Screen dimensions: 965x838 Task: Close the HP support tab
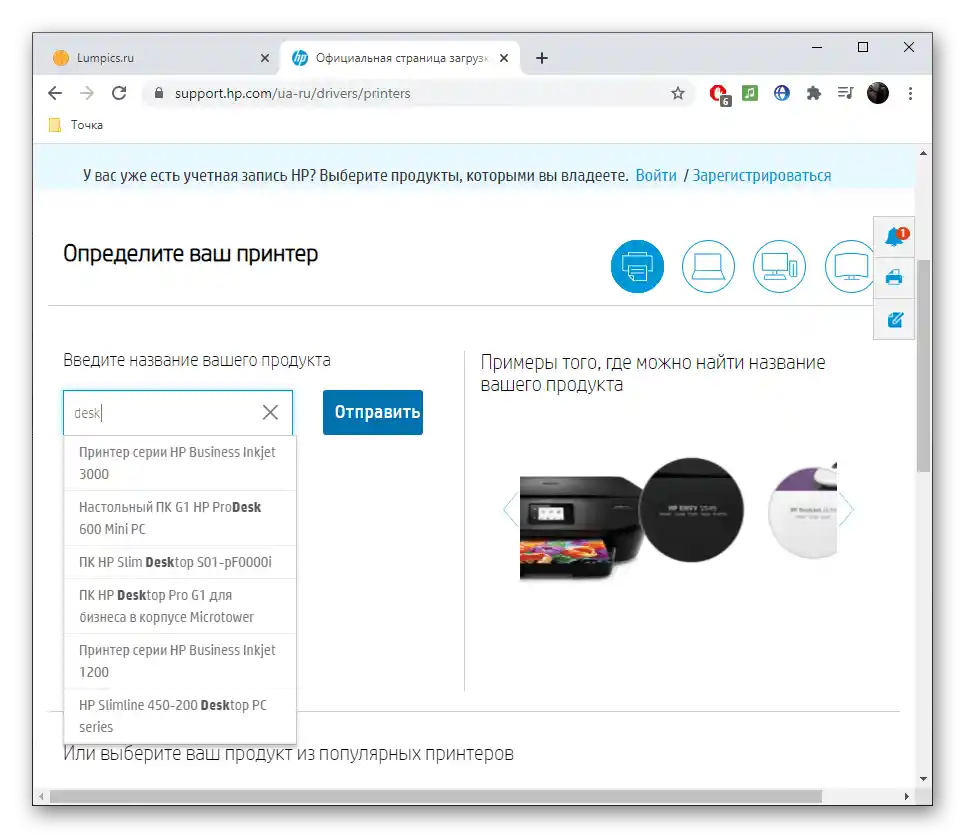tap(504, 58)
